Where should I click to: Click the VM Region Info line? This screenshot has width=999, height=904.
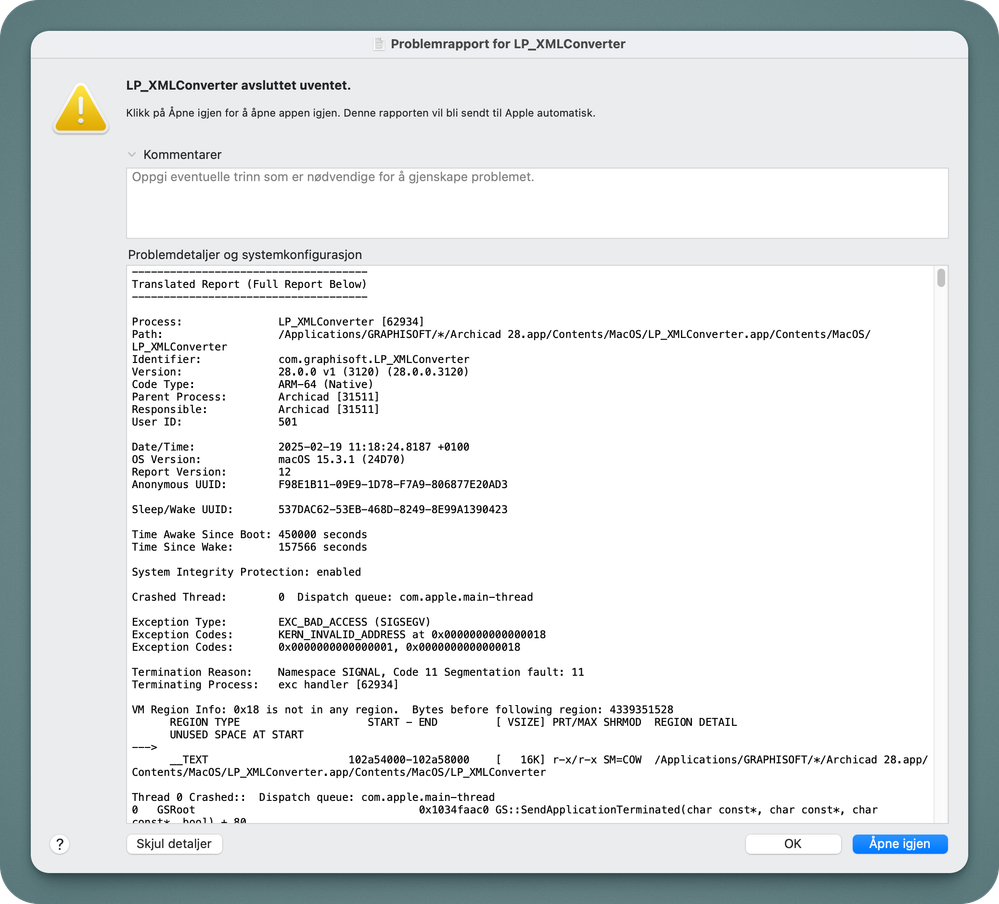(402, 710)
